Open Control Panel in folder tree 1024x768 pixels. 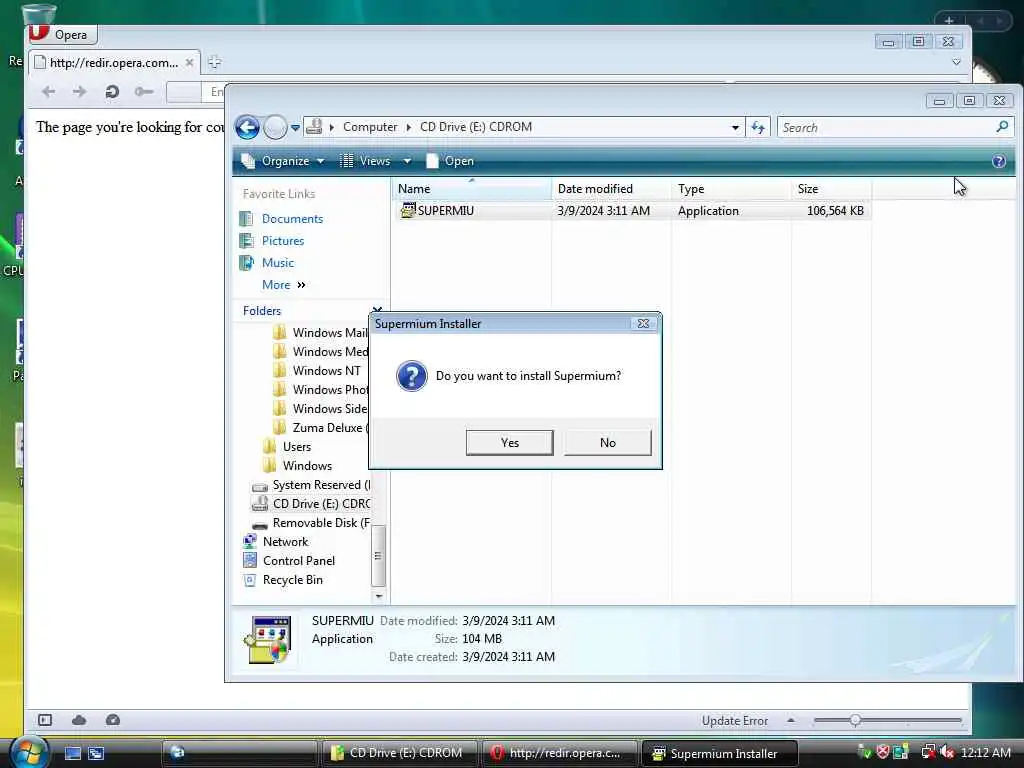click(298, 560)
